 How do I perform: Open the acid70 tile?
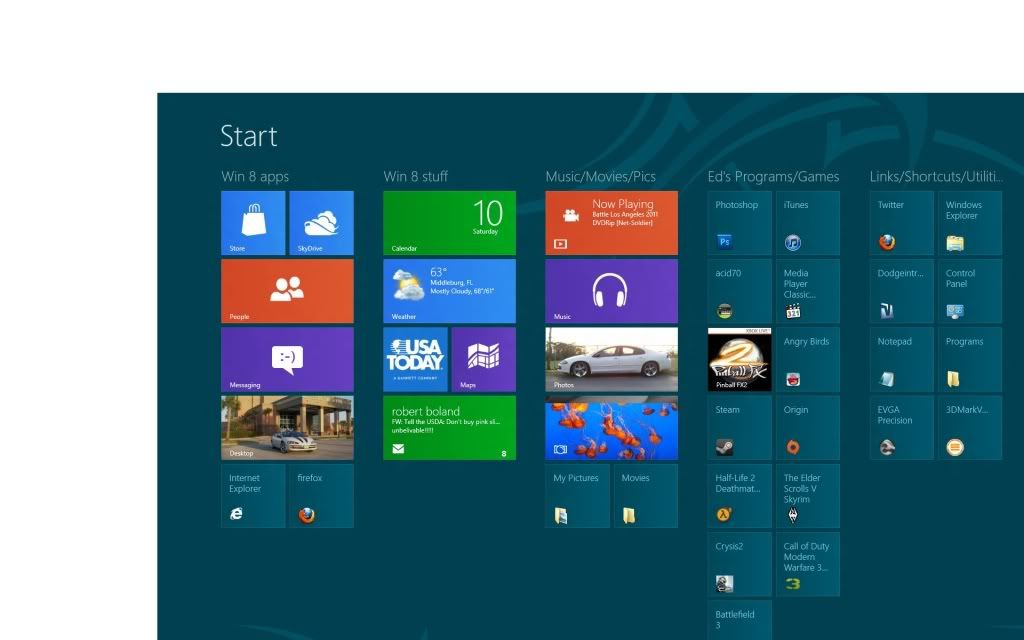pyautogui.click(x=739, y=291)
